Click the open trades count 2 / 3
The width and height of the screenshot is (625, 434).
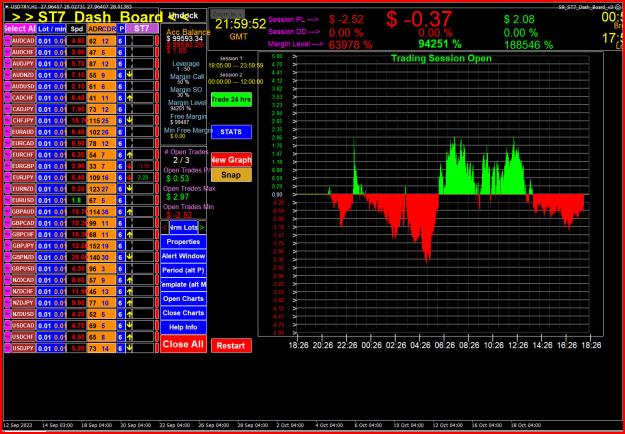[x=181, y=160]
